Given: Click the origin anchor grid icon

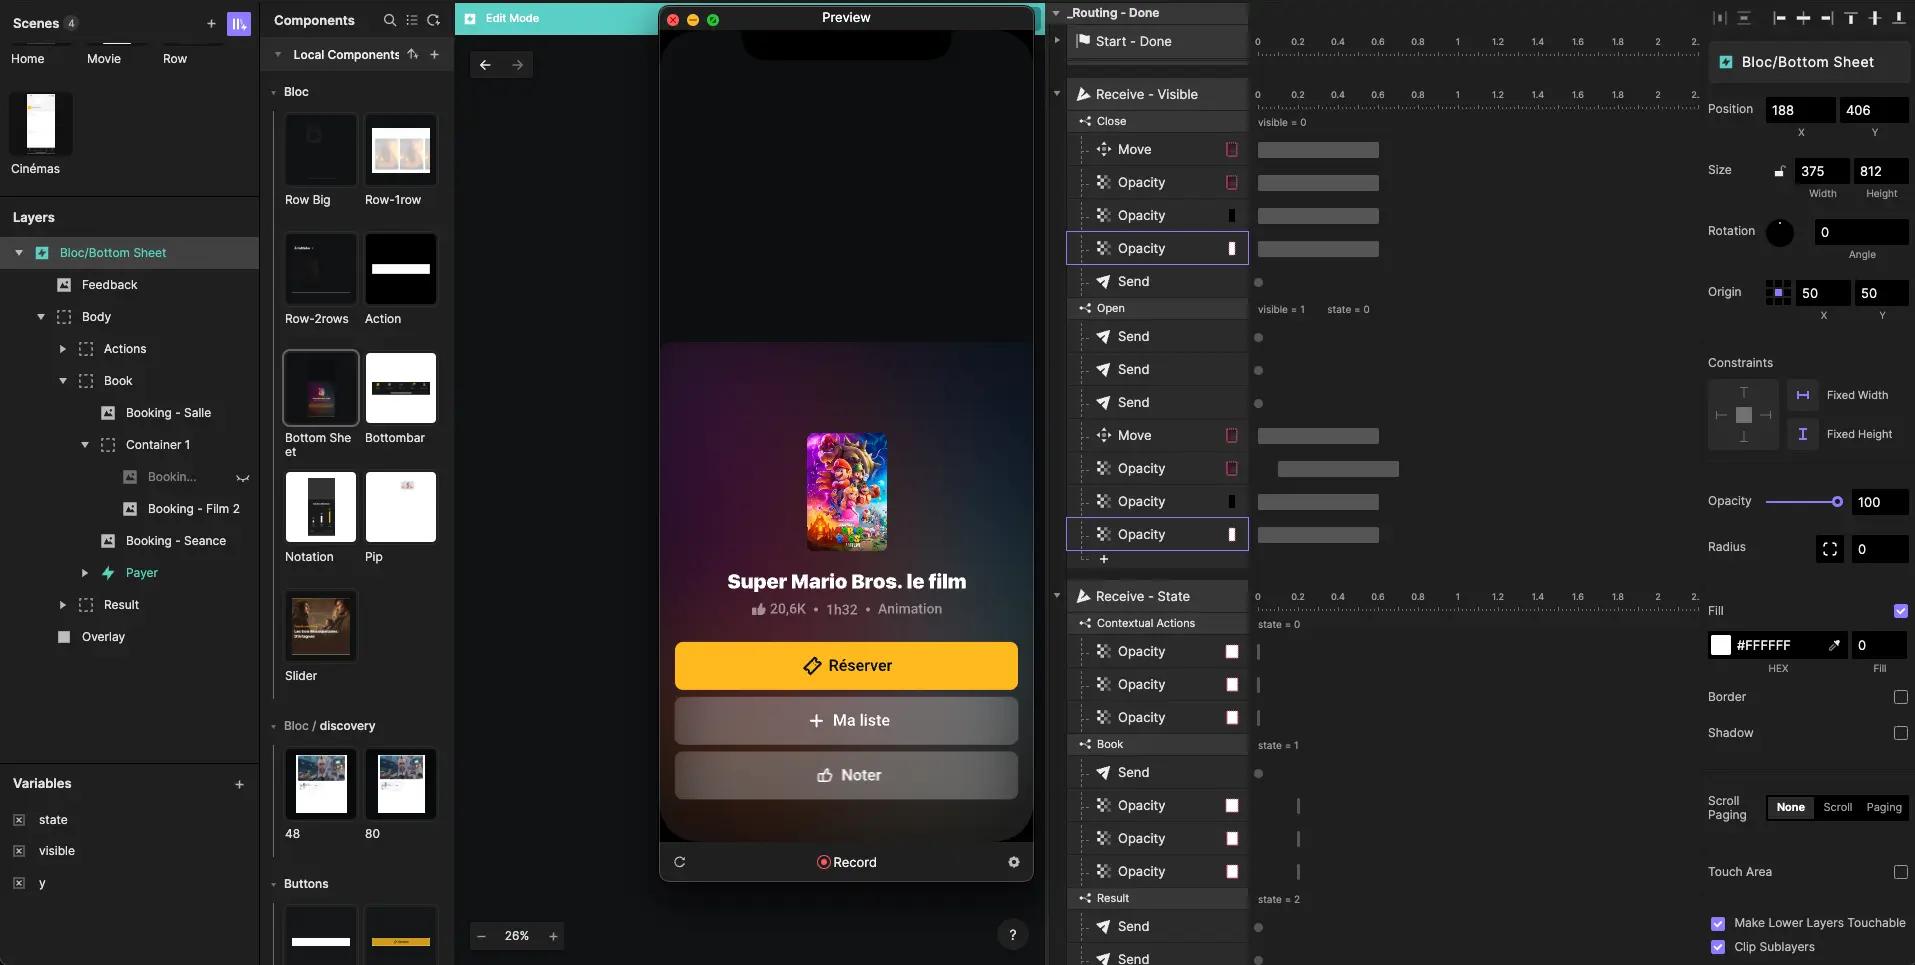Looking at the screenshot, I should coord(1779,293).
